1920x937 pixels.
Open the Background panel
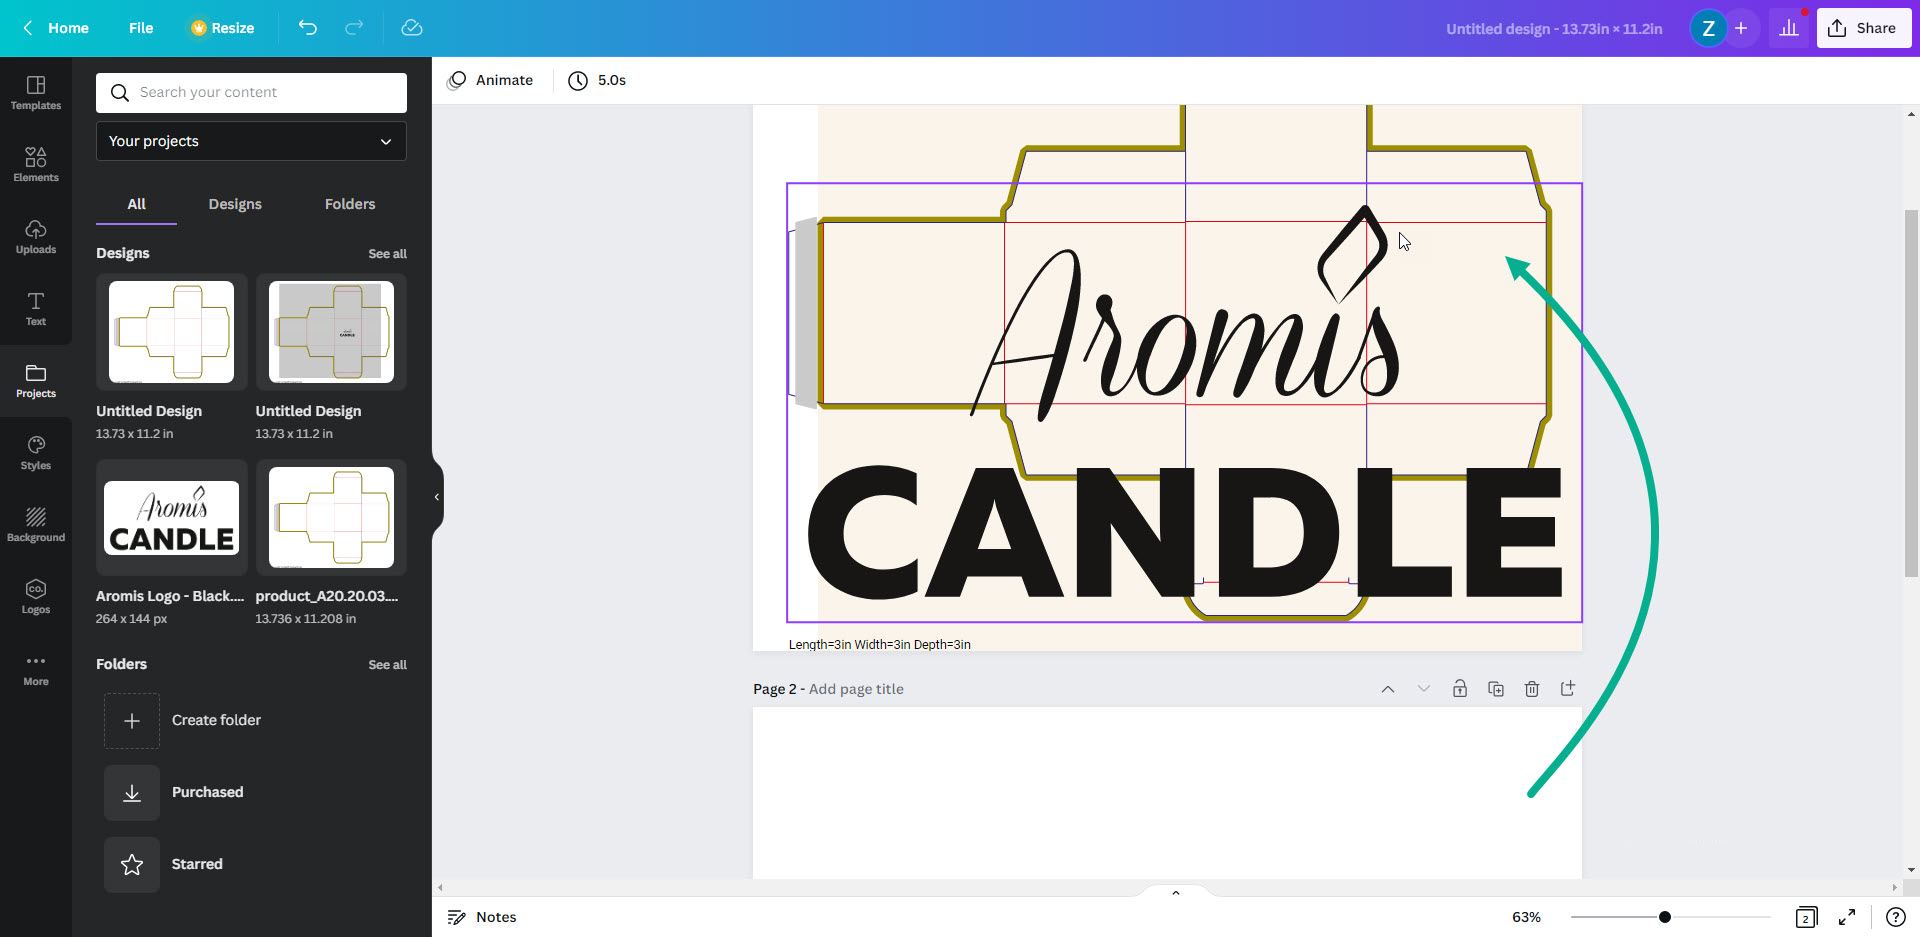tap(35, 524)
